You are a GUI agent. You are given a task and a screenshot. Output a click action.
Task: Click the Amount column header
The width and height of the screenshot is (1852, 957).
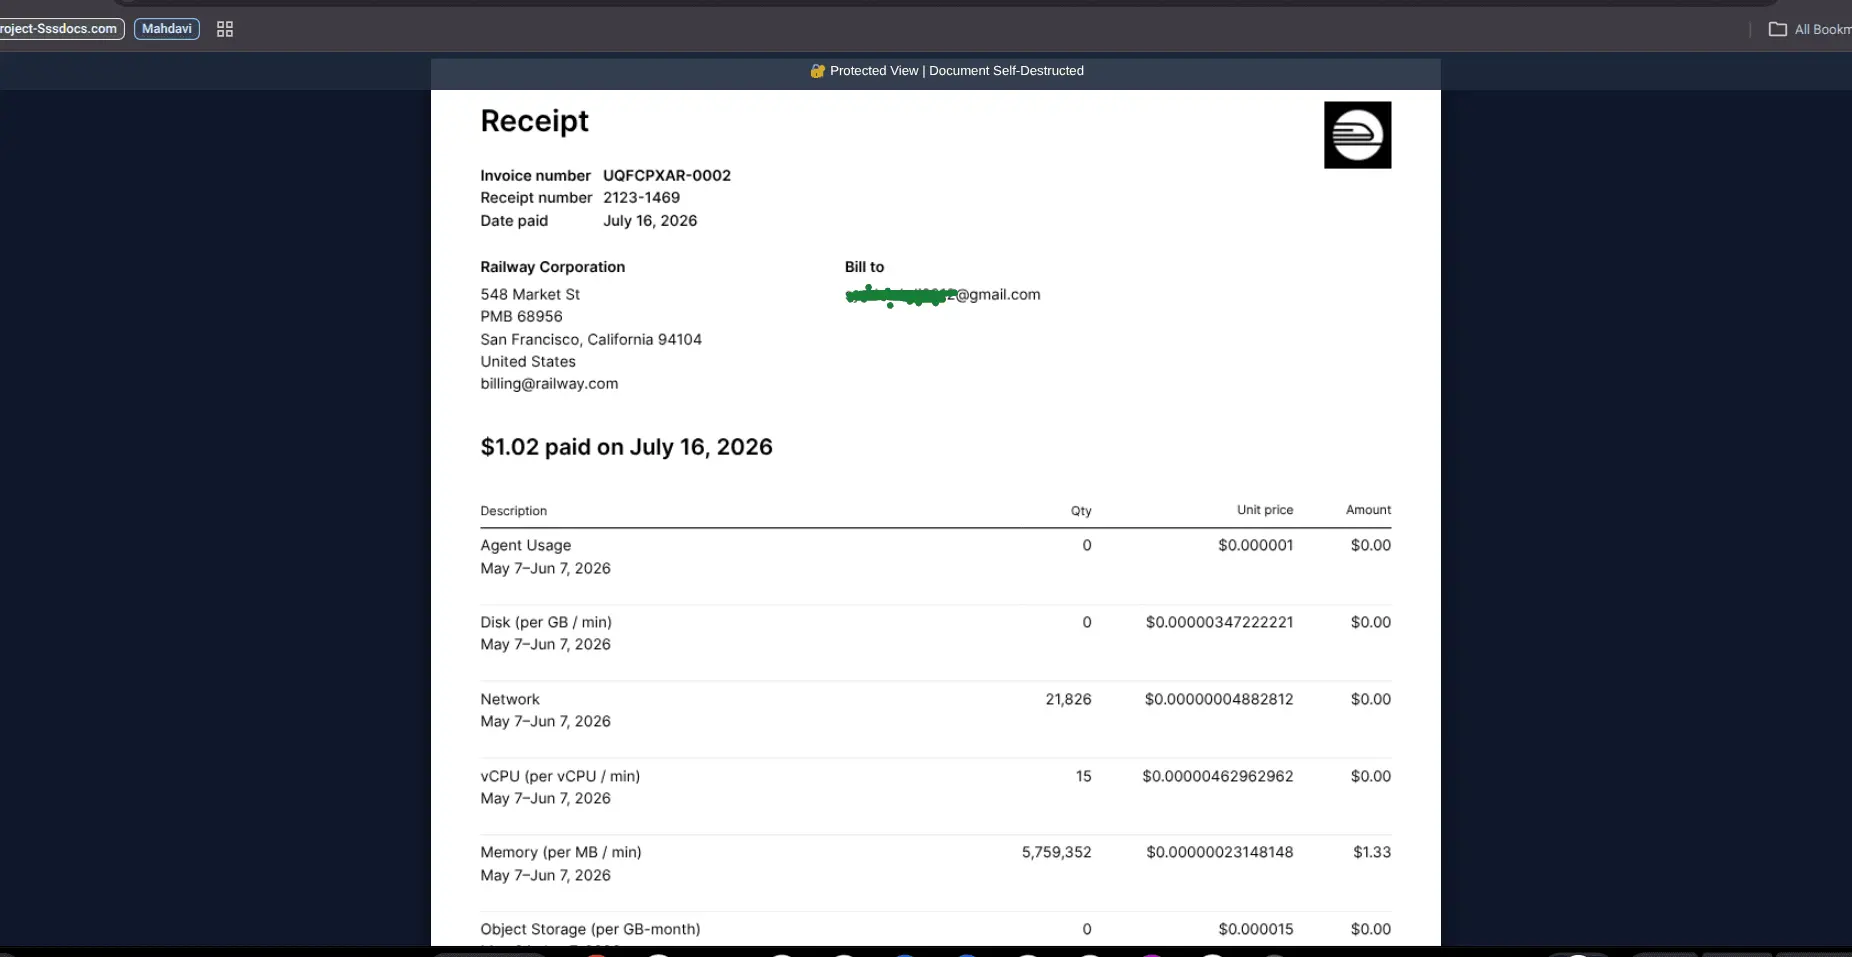1368,510
